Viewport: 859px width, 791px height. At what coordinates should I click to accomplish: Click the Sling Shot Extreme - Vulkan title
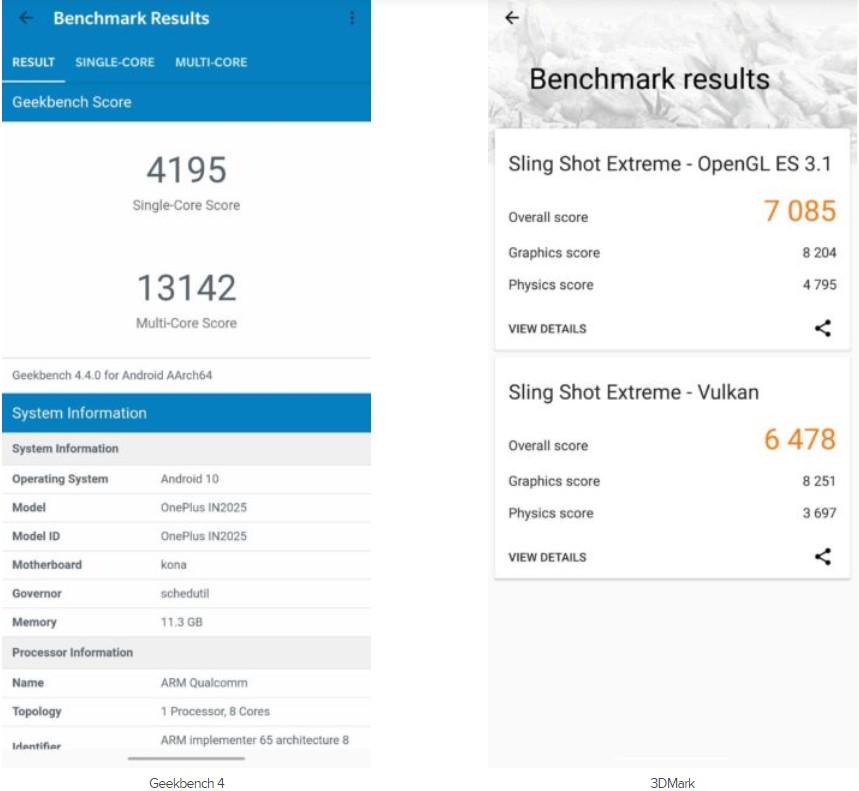pyautogui.click(x=633, y=393)
